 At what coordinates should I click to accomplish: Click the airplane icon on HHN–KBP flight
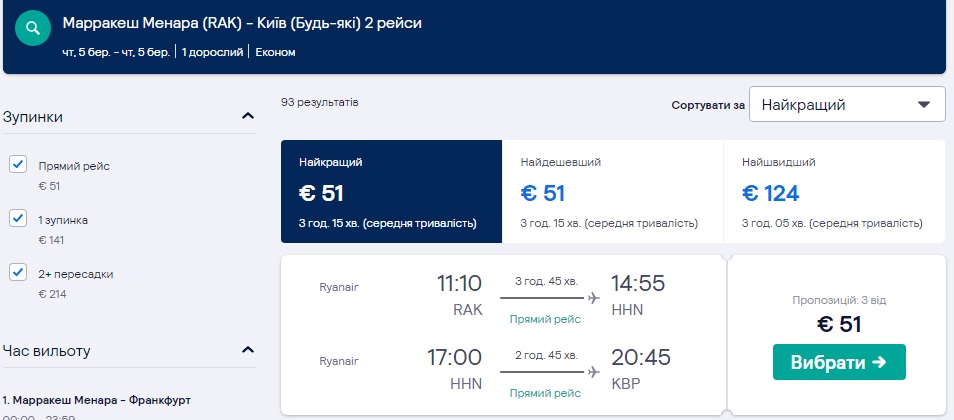593,372
